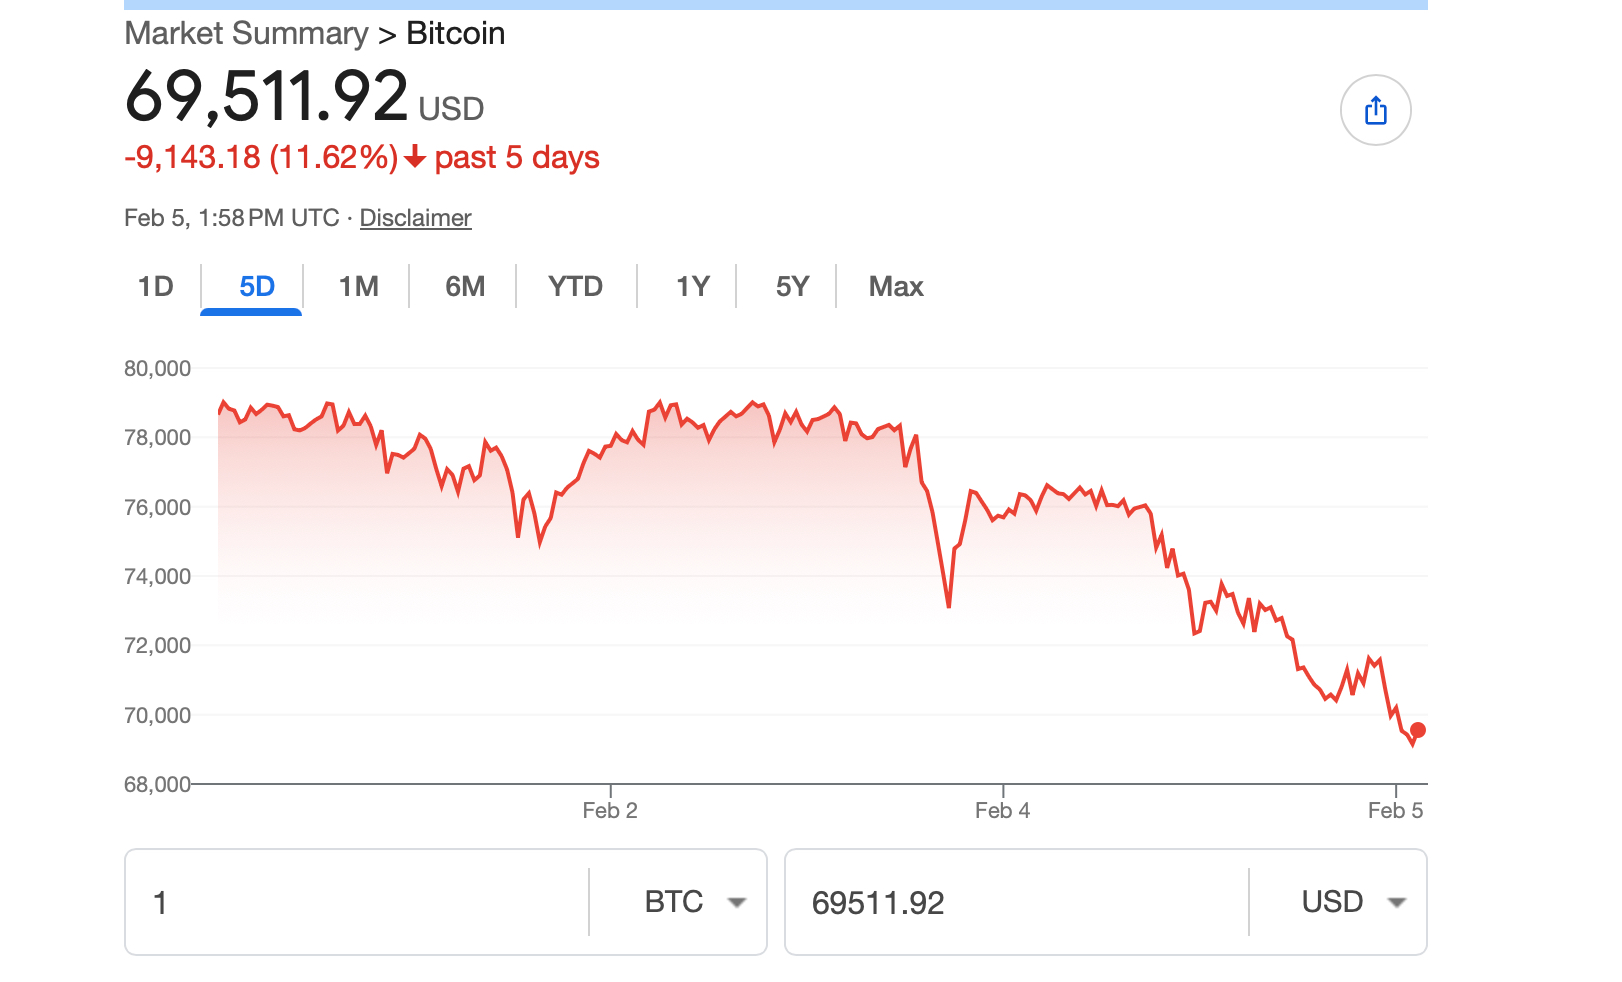The image size is (1622, 982).
Task: Switch chart to 6M range
Action: coord(465,287)
